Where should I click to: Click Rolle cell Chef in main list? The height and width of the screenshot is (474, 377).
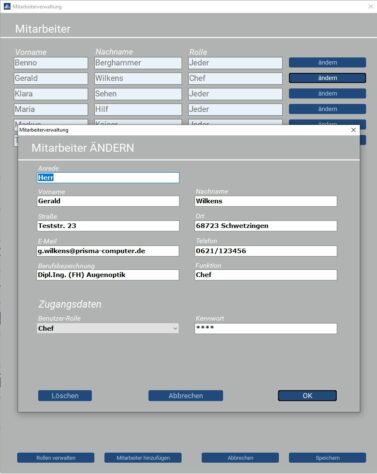pyautogui.click(x=235, y=78)
